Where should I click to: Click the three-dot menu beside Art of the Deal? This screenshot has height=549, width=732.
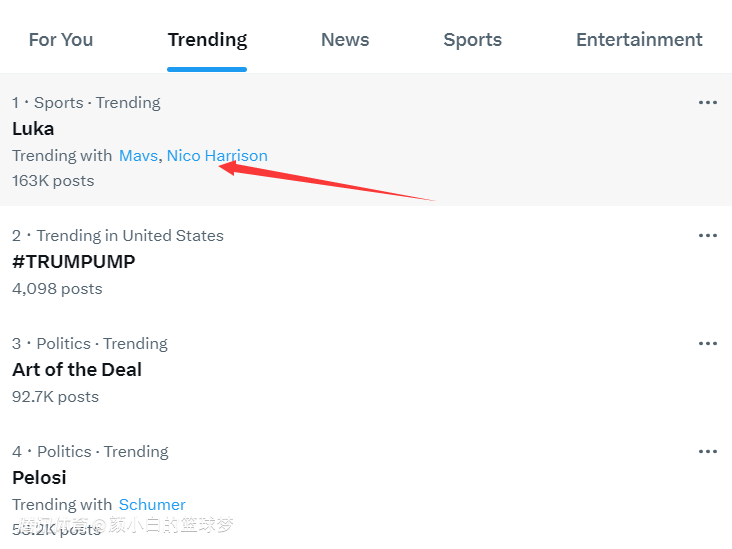708,344
